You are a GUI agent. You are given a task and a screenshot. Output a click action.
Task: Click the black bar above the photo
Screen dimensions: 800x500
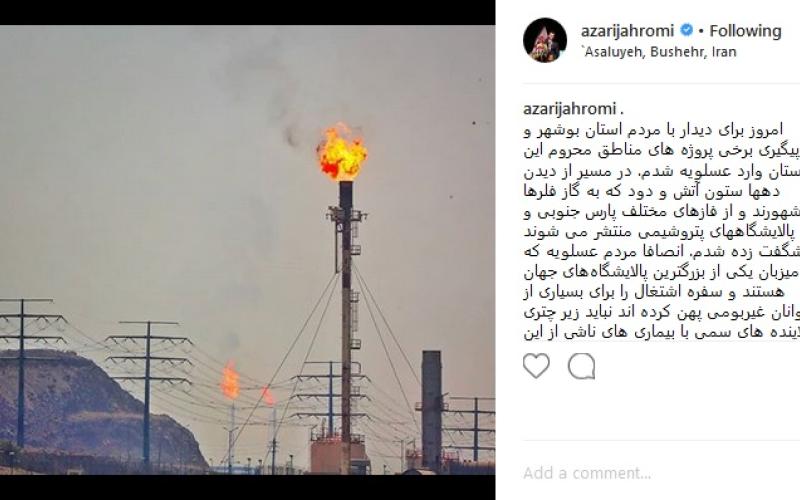point(247,12)
